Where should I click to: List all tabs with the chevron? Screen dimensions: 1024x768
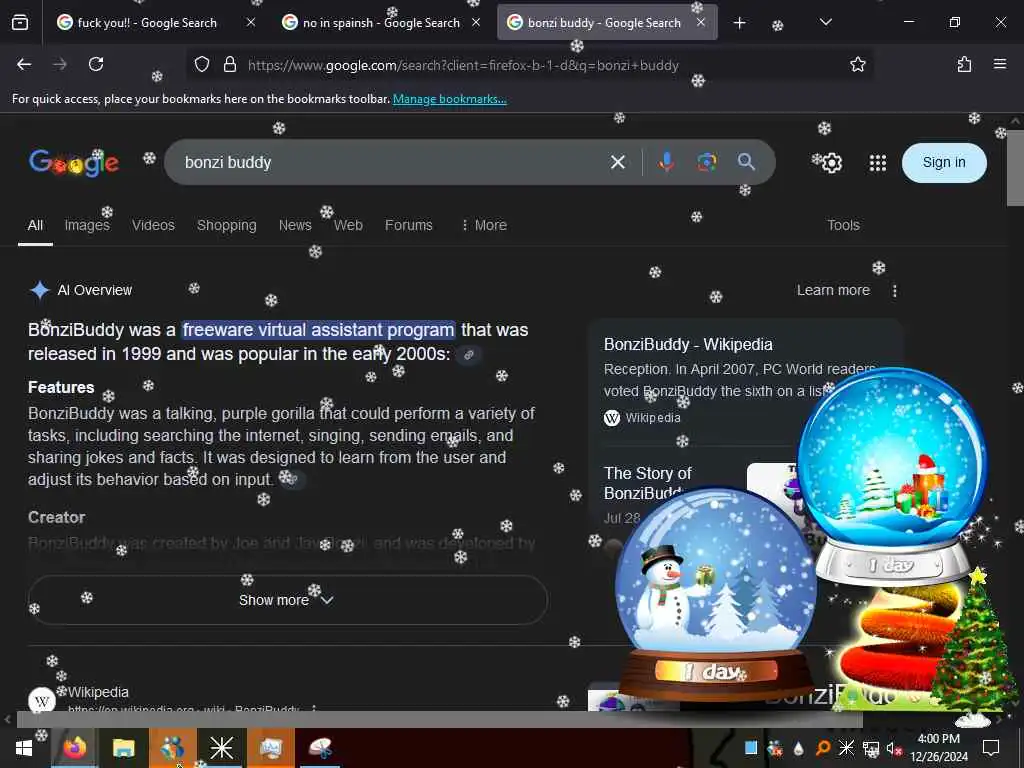click(825, 22)
